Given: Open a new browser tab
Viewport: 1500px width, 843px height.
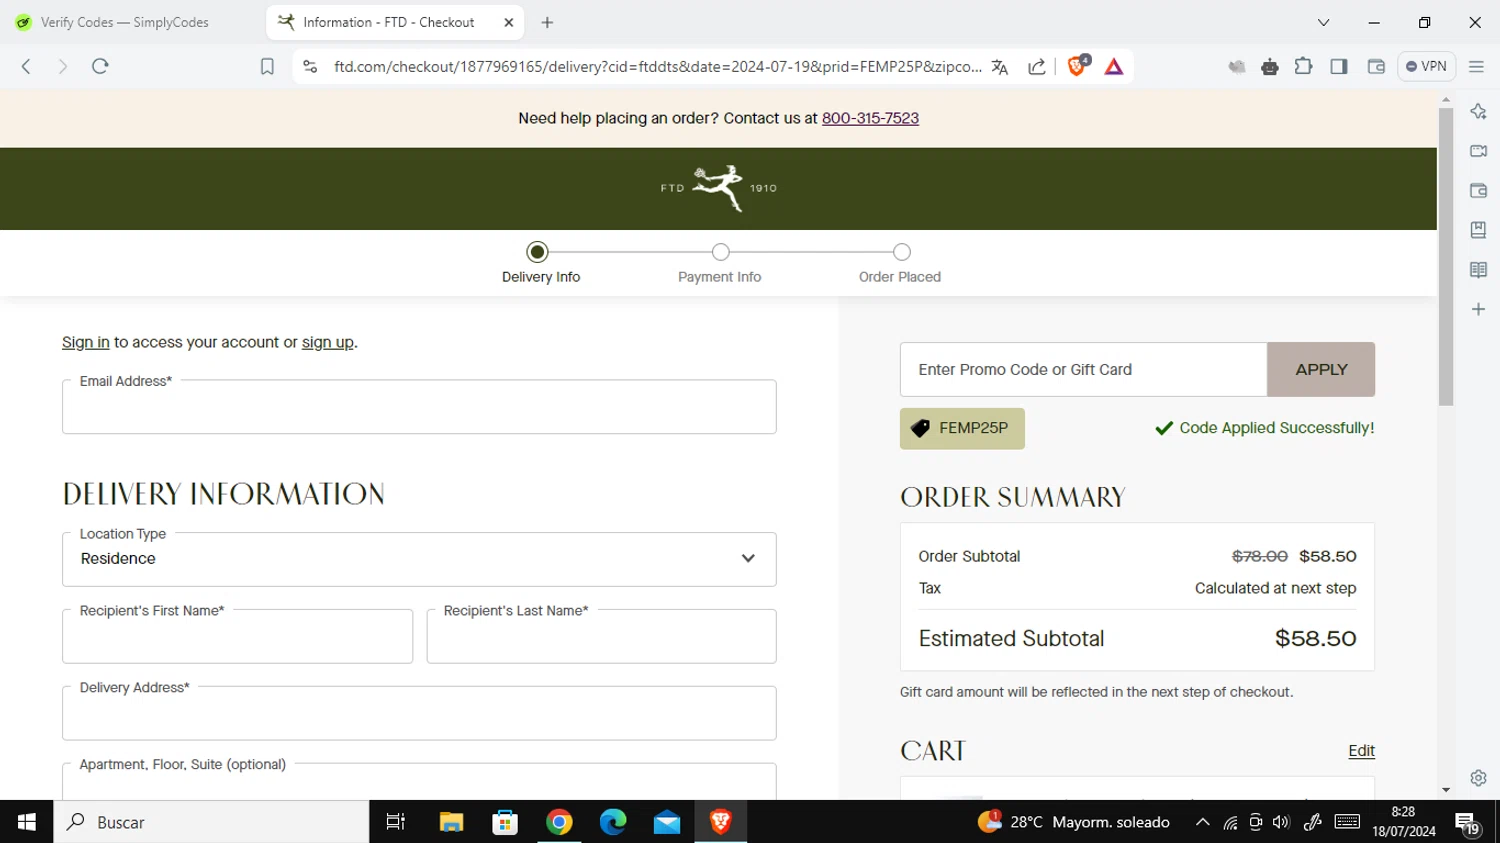Looking at the screenshot, I should [x=547, y=22].
